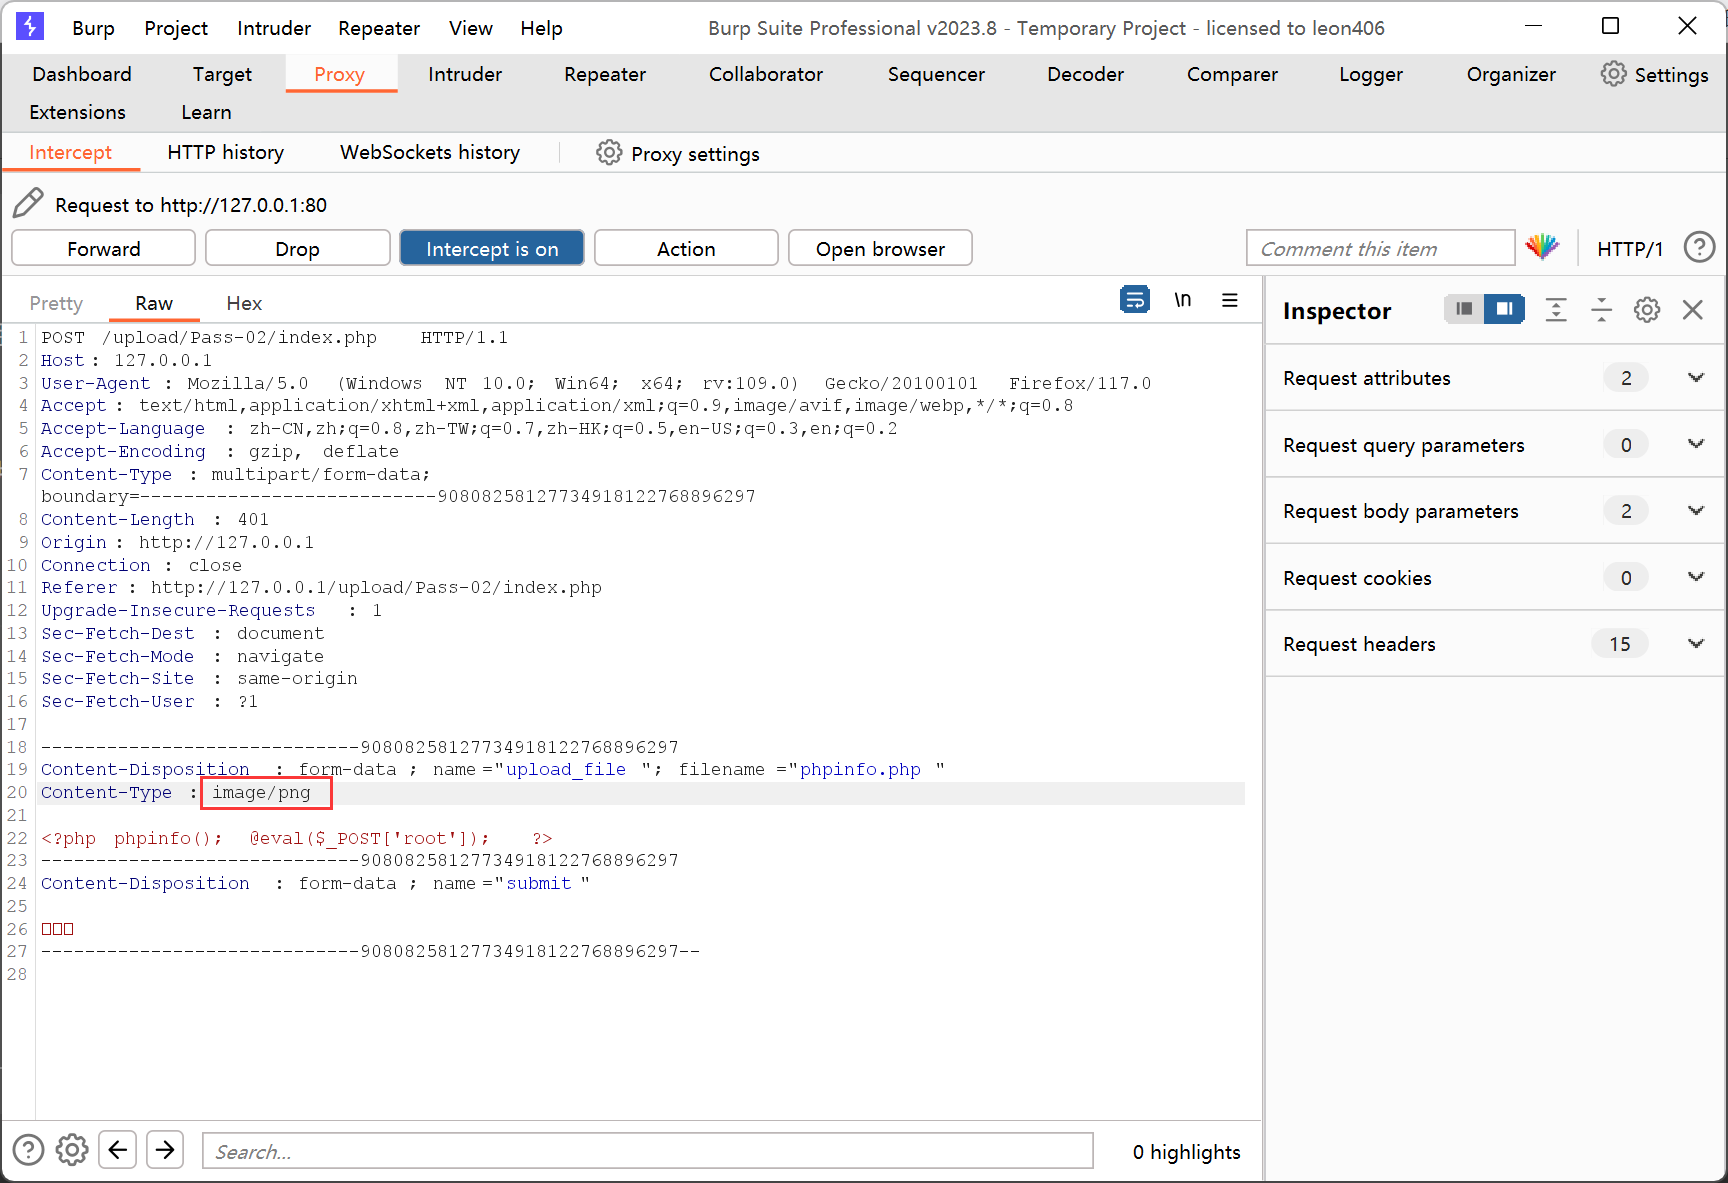Open the Help menu
Screen dimensions: 1728x1183
point(541,28)
